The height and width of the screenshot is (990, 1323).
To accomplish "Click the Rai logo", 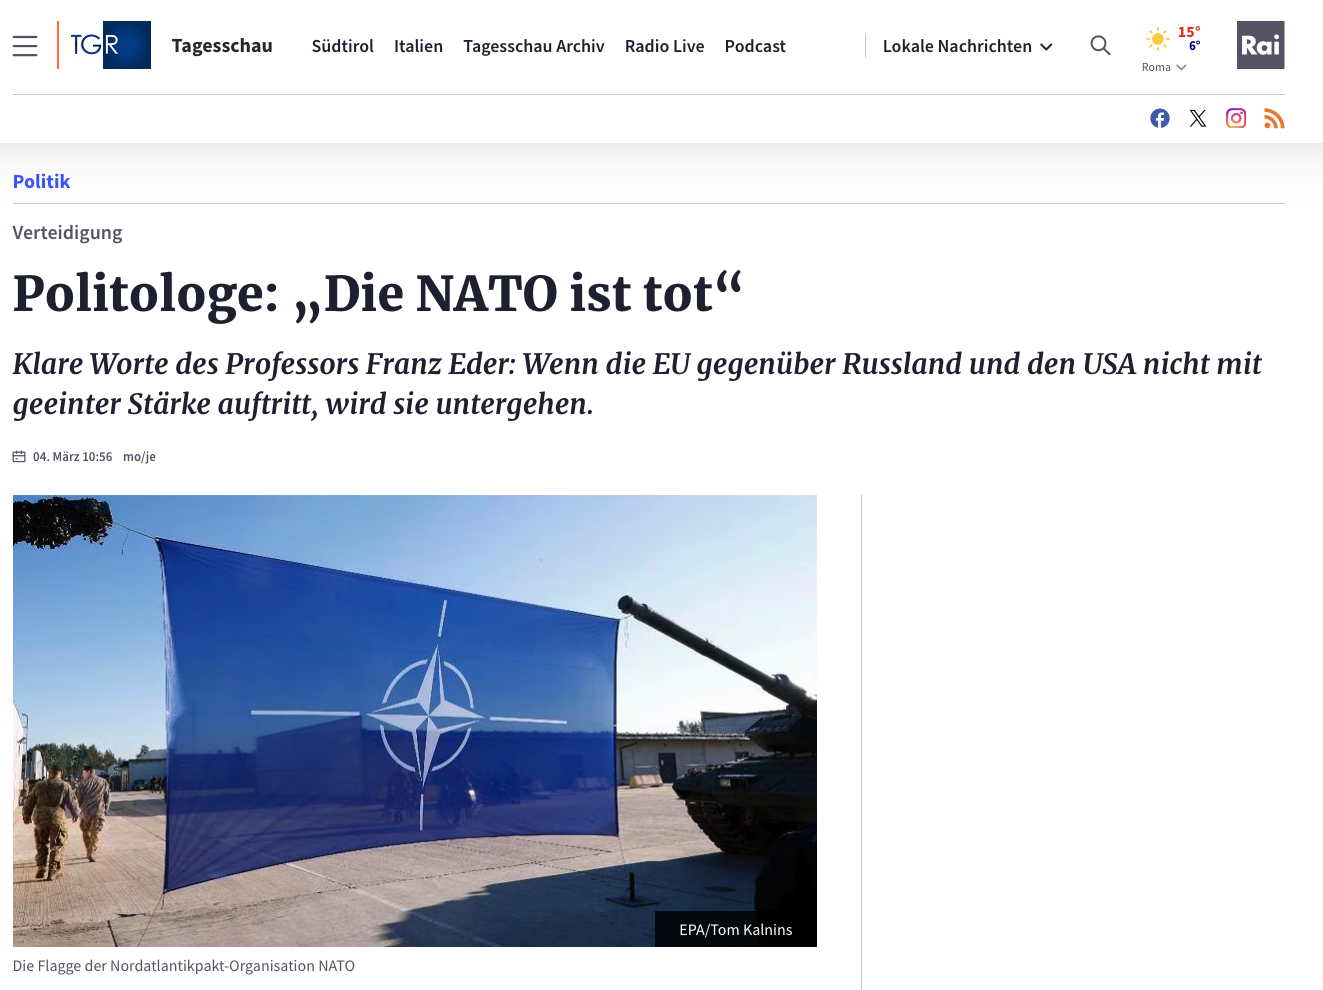I will click(x=1260, y=45).
